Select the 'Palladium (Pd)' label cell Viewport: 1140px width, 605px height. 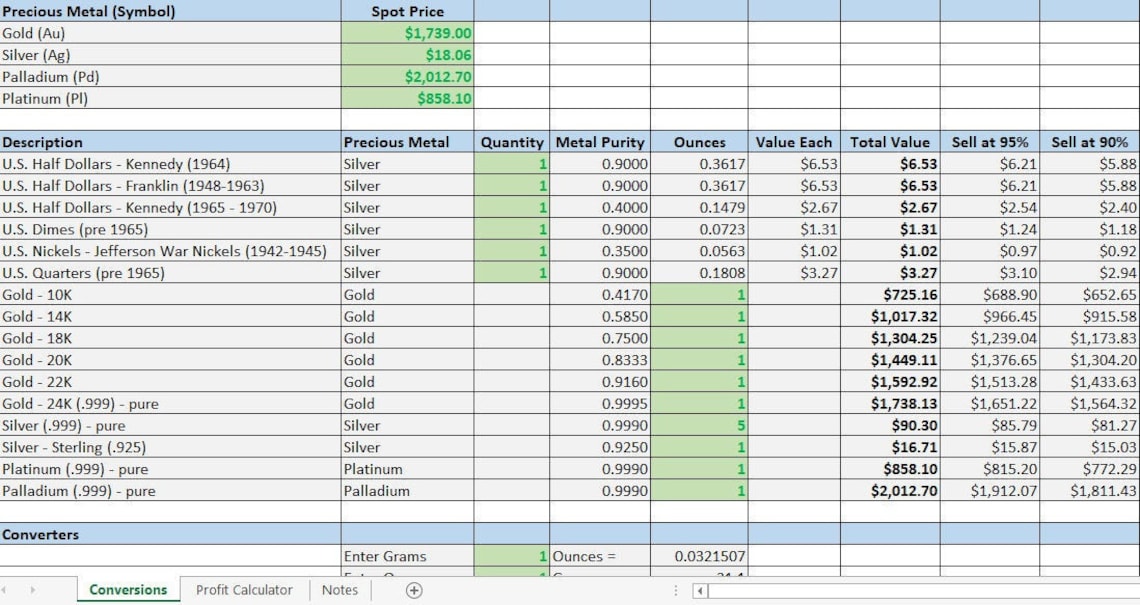(x=170, y=76)
